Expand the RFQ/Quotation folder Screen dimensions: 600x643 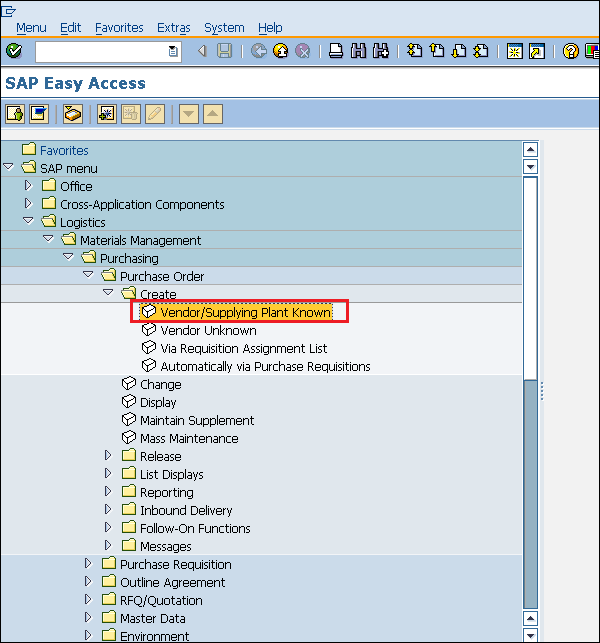coord(88,599)
